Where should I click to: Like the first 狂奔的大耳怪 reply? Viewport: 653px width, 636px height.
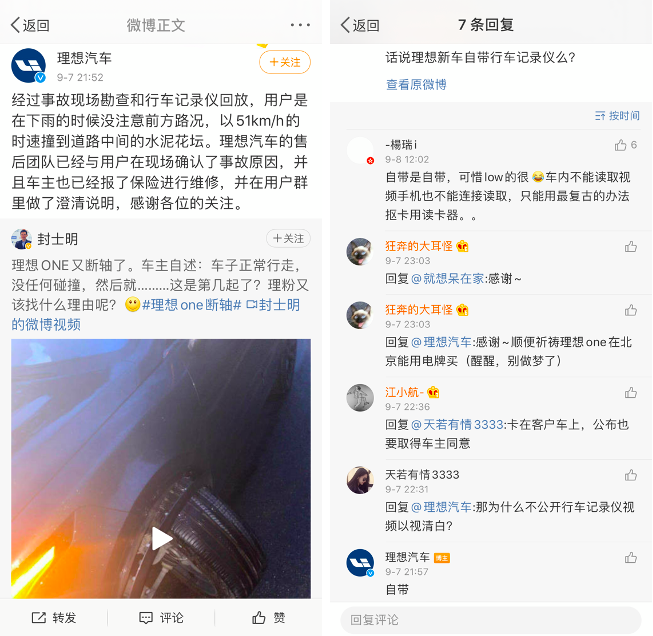[631, 247]
